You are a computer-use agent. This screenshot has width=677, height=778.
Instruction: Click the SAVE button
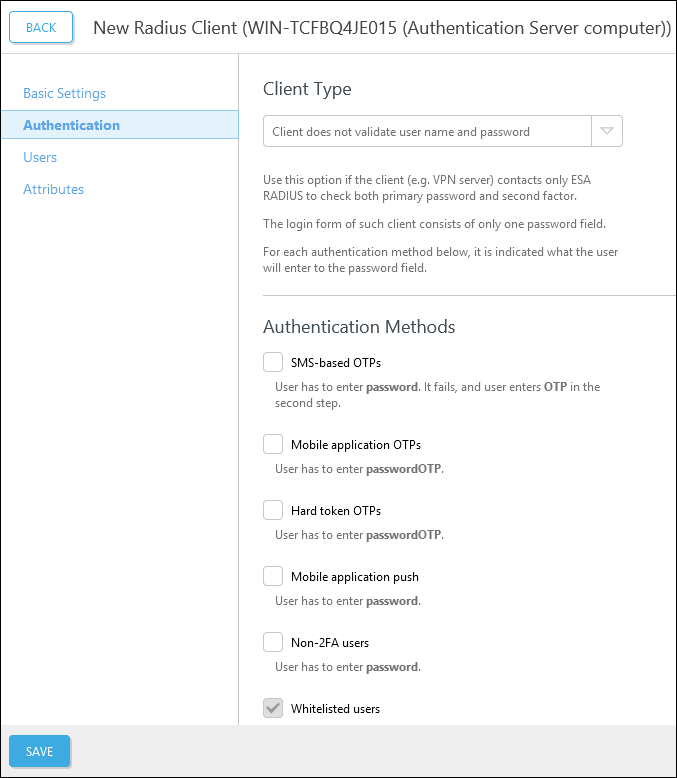(40, 751)
